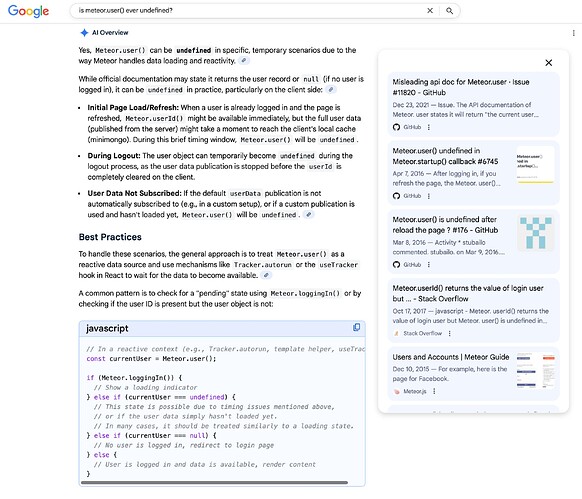Click 'const currentUser = Meteor.user();' code line
Screen dimensions: 582x499
(151, 359)
